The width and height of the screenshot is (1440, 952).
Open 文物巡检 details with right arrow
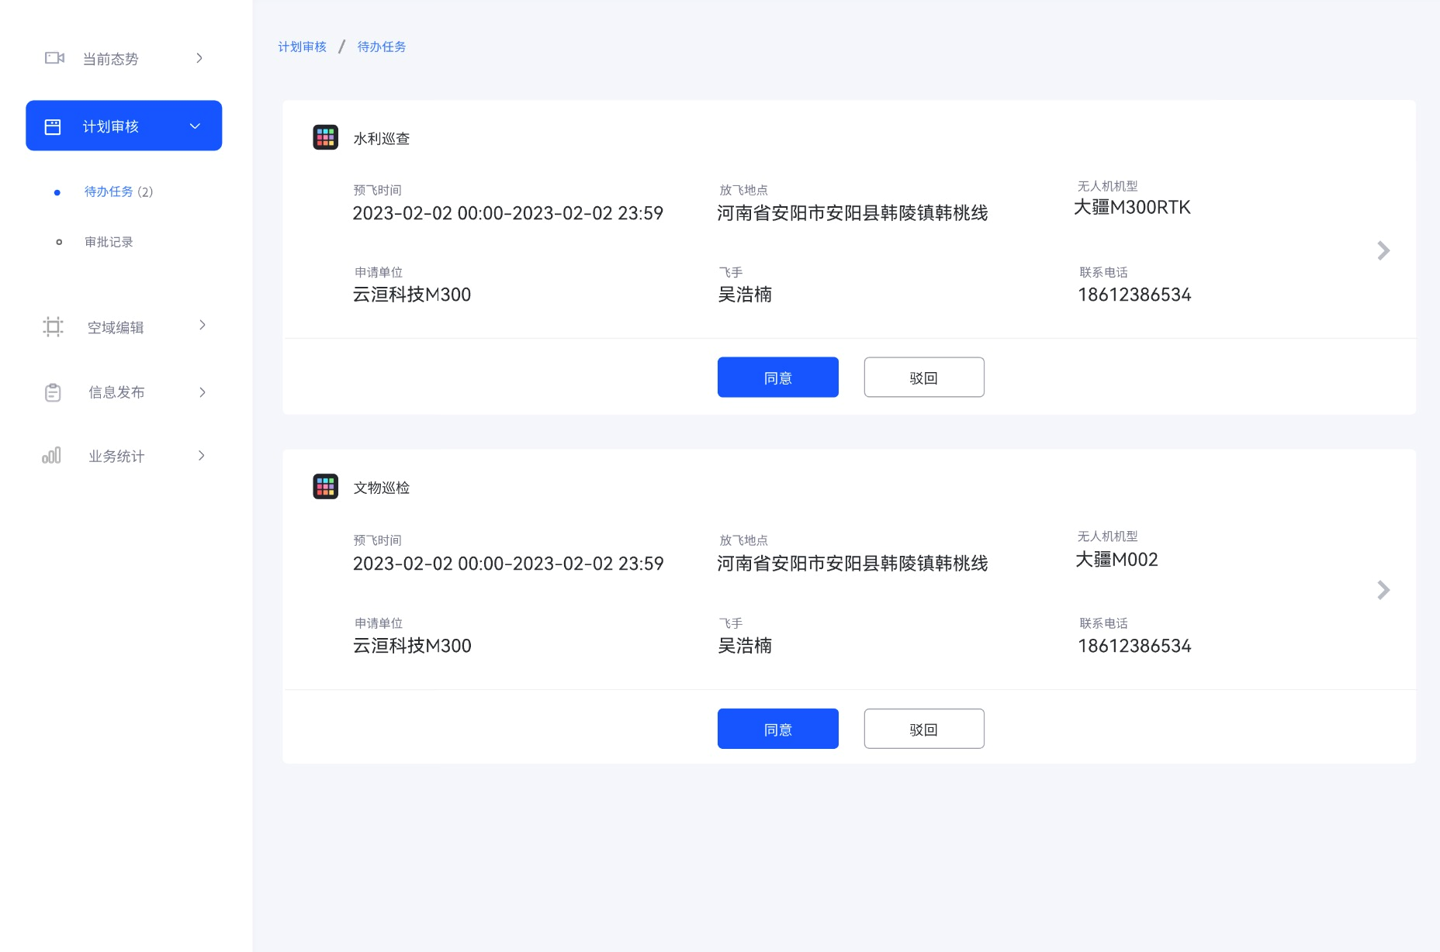coord(1383,590)
